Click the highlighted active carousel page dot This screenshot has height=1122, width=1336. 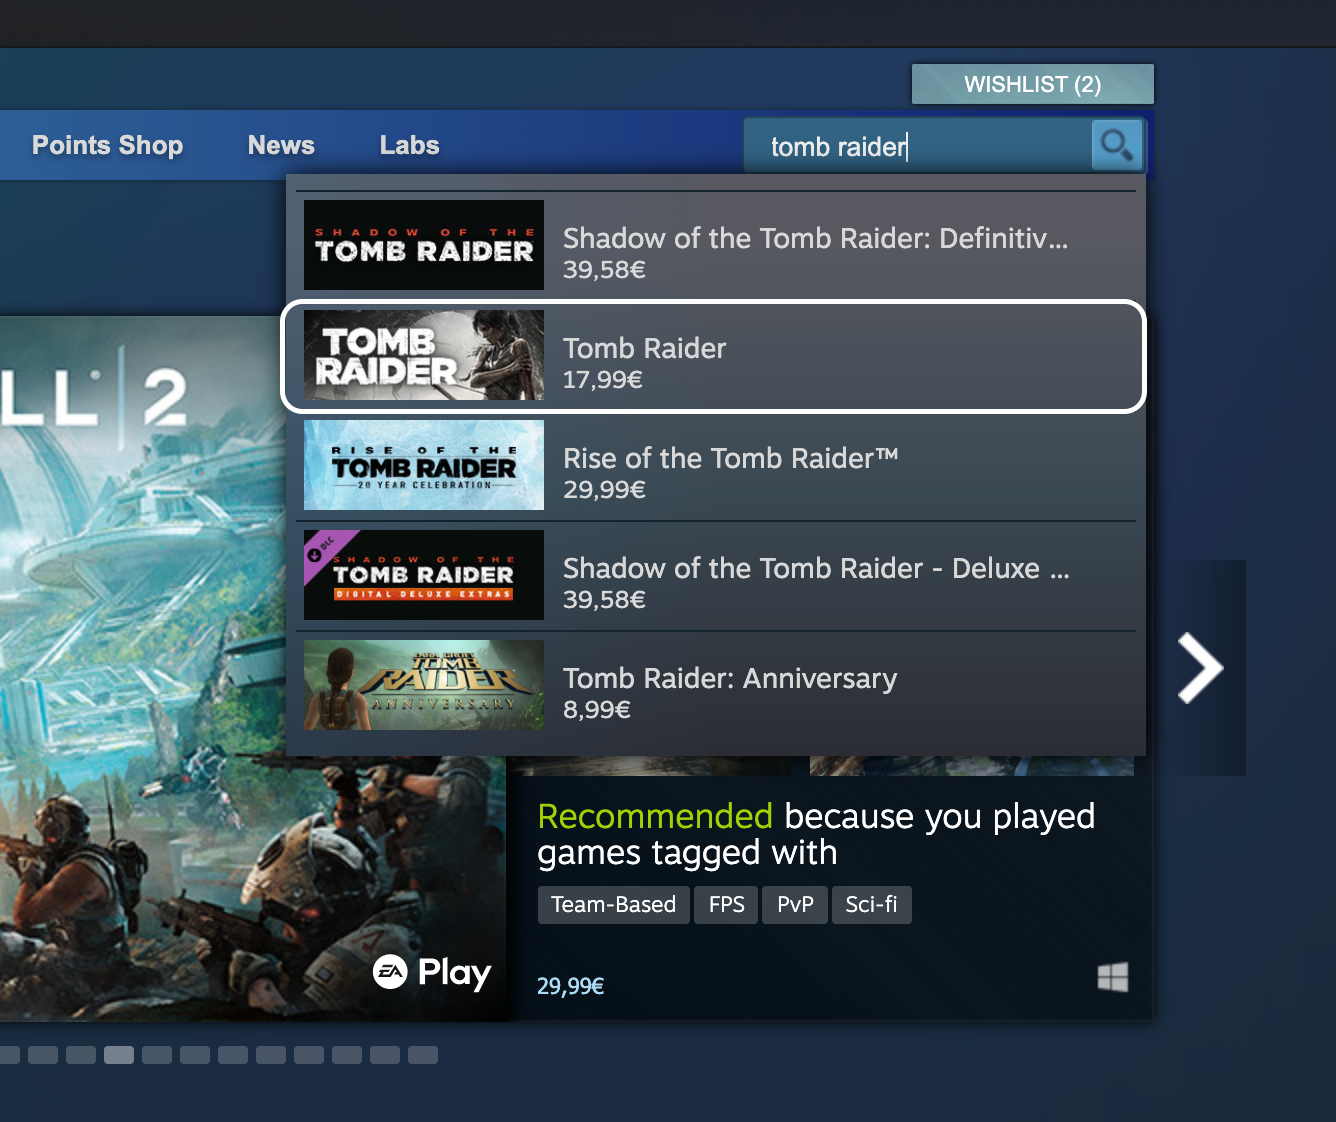[119, 1055]
